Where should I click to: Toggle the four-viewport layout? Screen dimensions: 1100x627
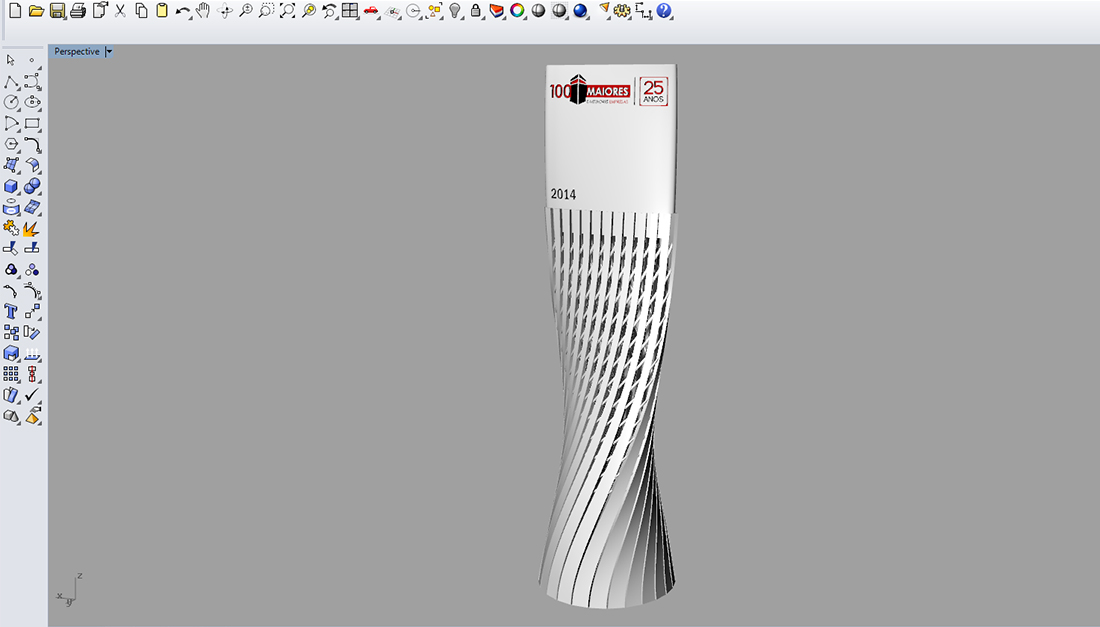coord(349,11)
